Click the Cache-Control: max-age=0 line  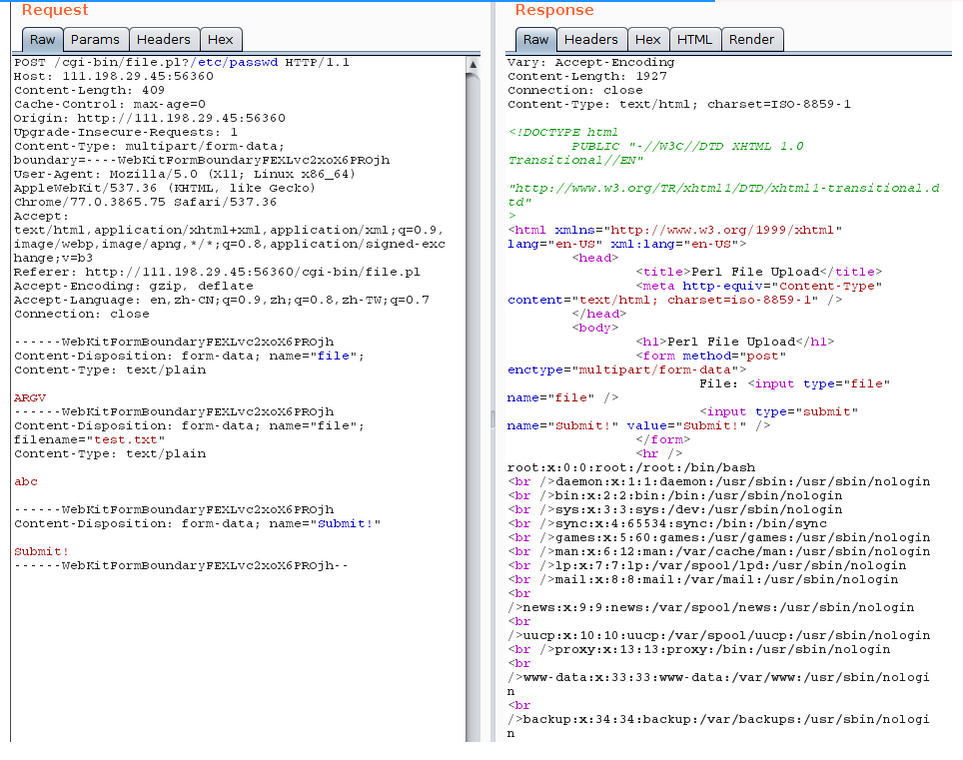110,104
